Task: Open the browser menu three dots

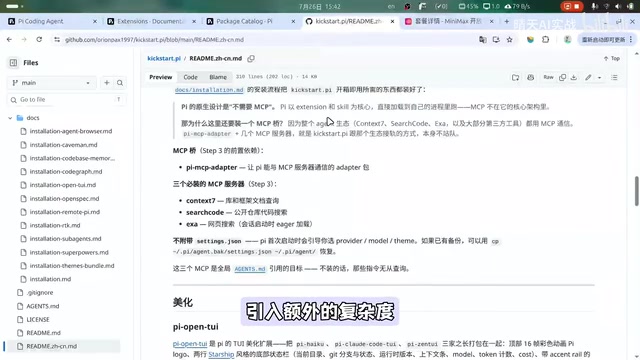Action: (x=631, y=40)
